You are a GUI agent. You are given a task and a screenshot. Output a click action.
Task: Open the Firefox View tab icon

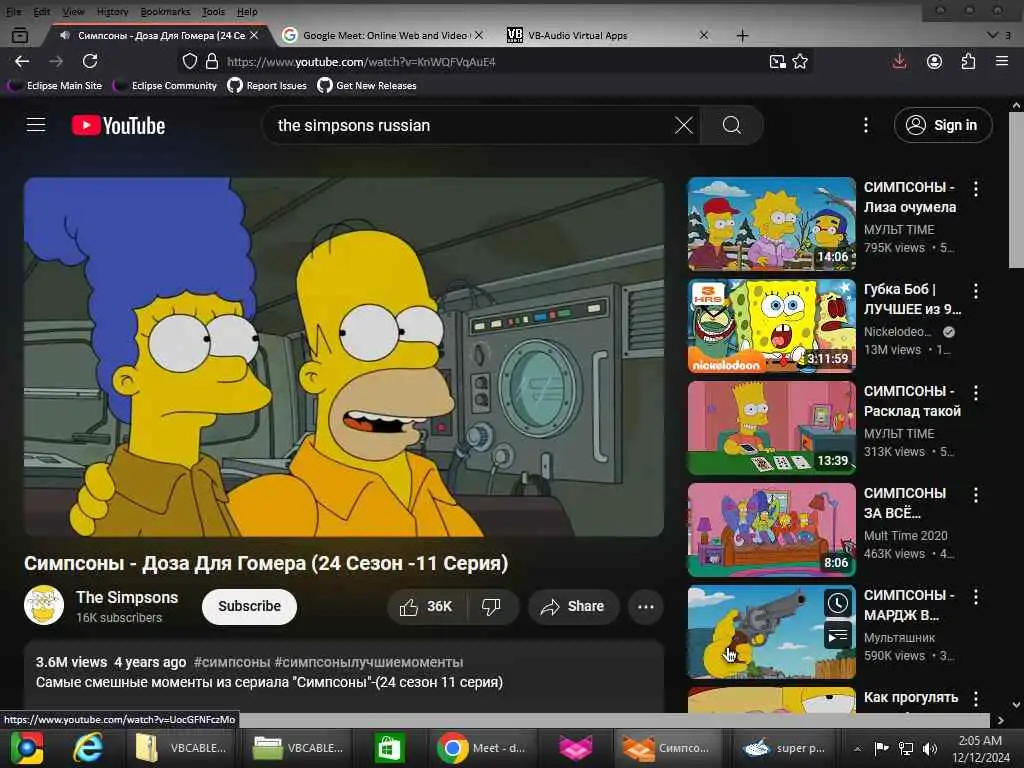coord(20,35)
